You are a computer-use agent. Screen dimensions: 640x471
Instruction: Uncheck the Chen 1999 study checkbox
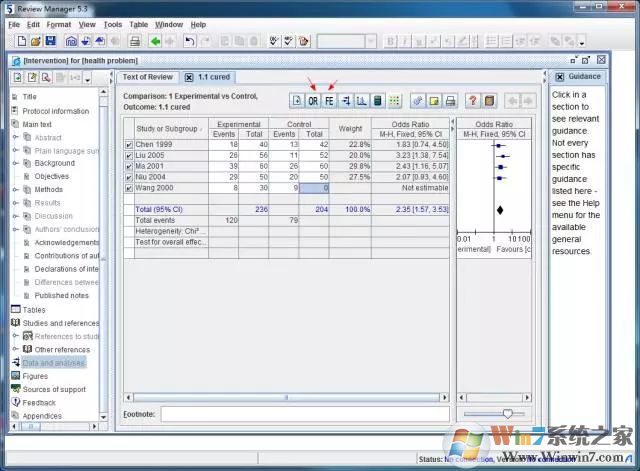pyautogui.click(x=129, y=145)
